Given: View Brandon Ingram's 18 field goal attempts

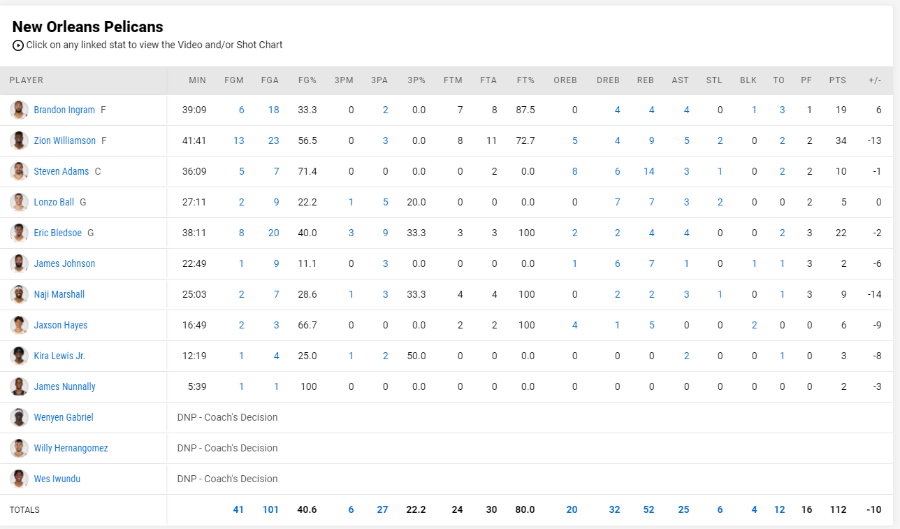Looking at the screenshot, I should point(274,110).
